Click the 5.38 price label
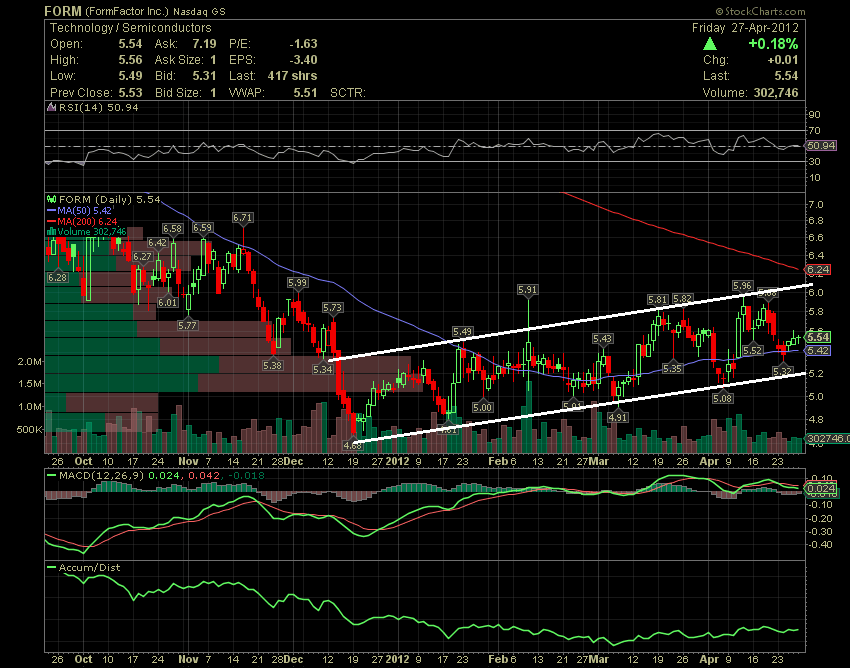Screen dimensions: 850x668 click(x=272, y=365)
